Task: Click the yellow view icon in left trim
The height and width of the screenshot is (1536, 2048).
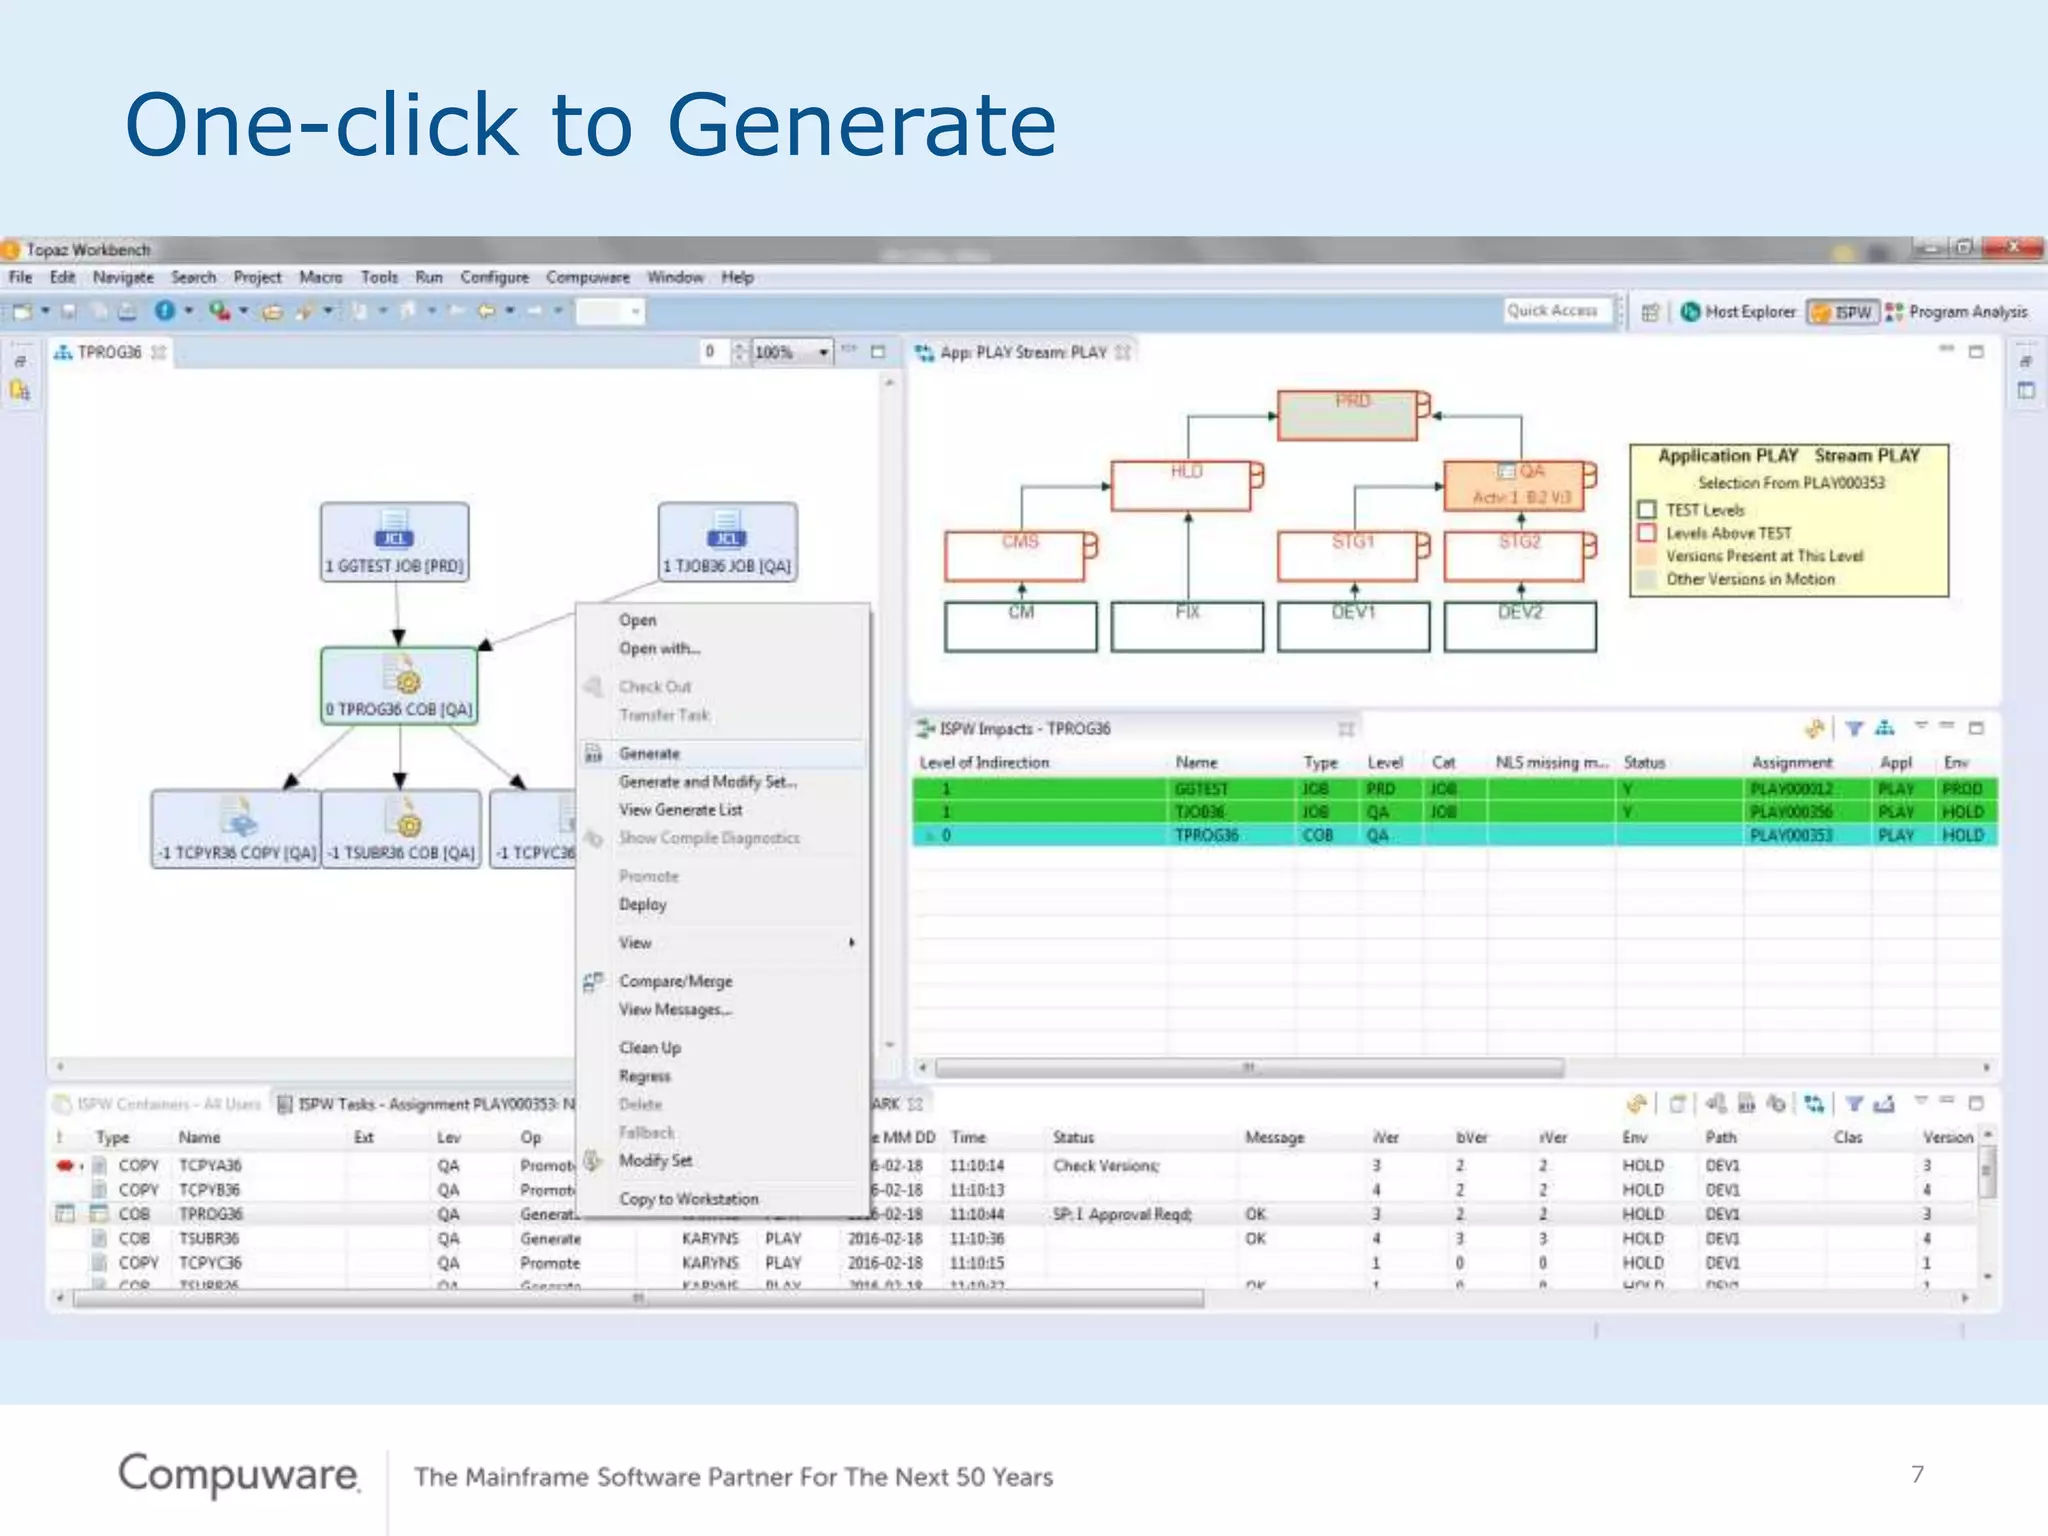Action: [x=20, y=391]
